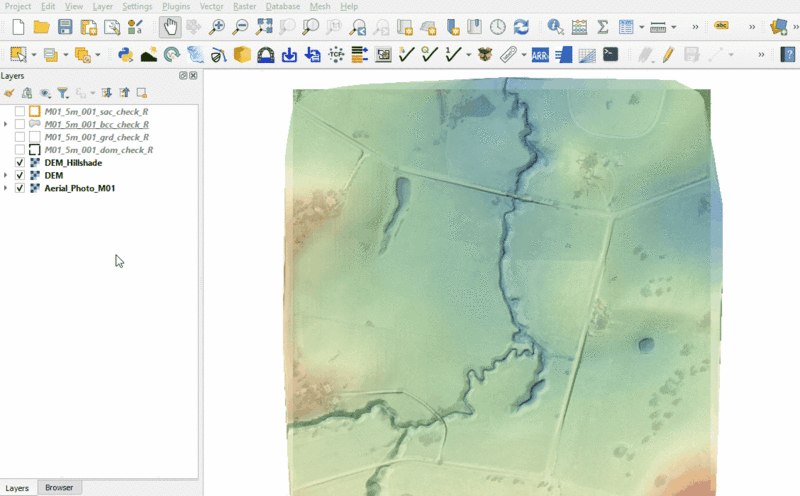
Task: Hide the Aerial_Photo_M01 layer
Action: tap(20, 188)
